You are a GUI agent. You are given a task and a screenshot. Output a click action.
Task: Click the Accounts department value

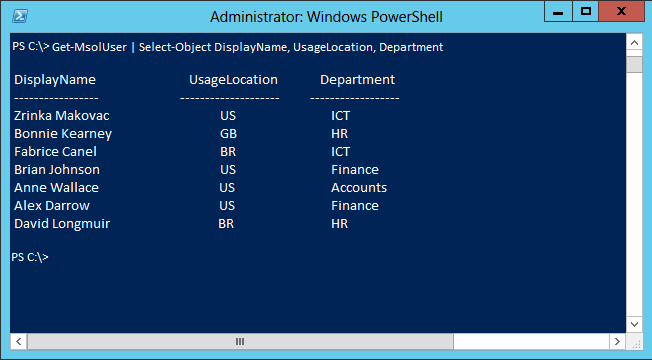tap(359, 187)
